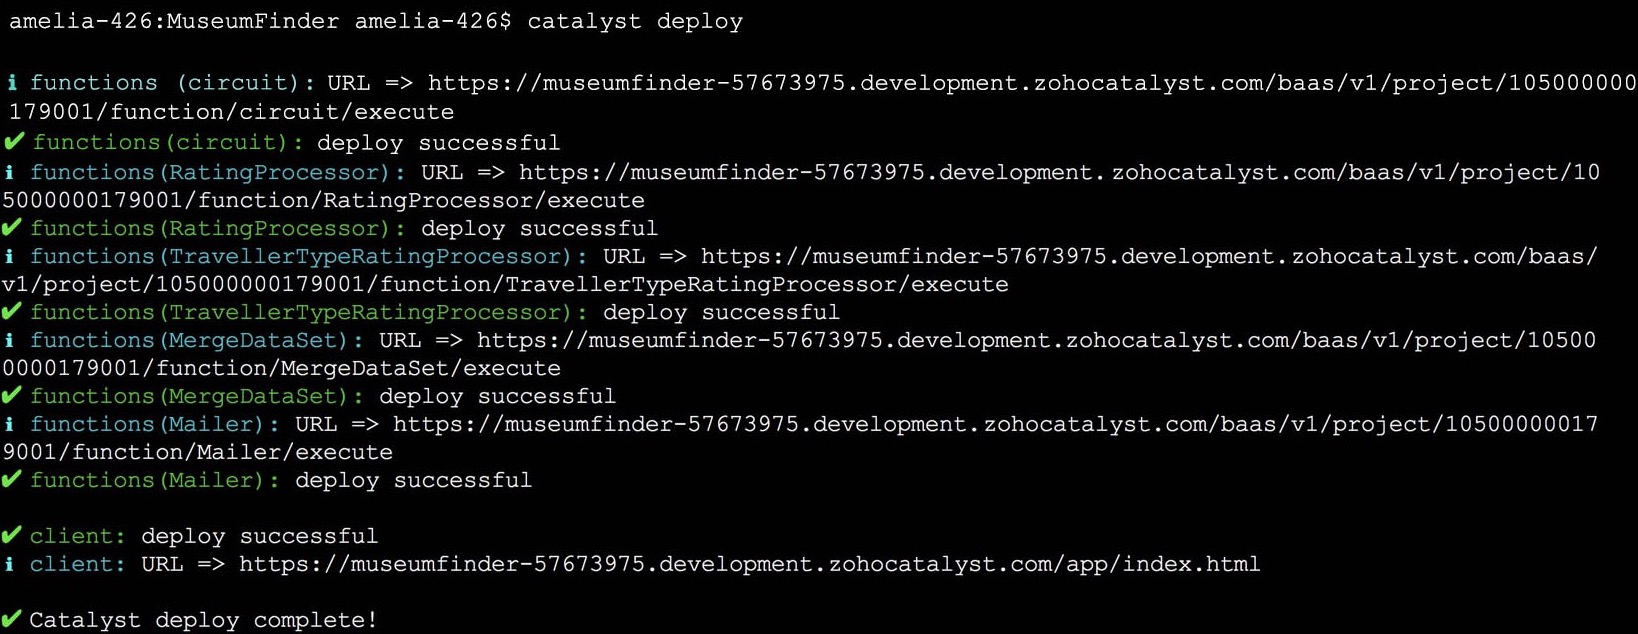The width and height of the screenshot is (1638, 634).
Task: Click the info icon before client URL
Action: pos(10,564)
